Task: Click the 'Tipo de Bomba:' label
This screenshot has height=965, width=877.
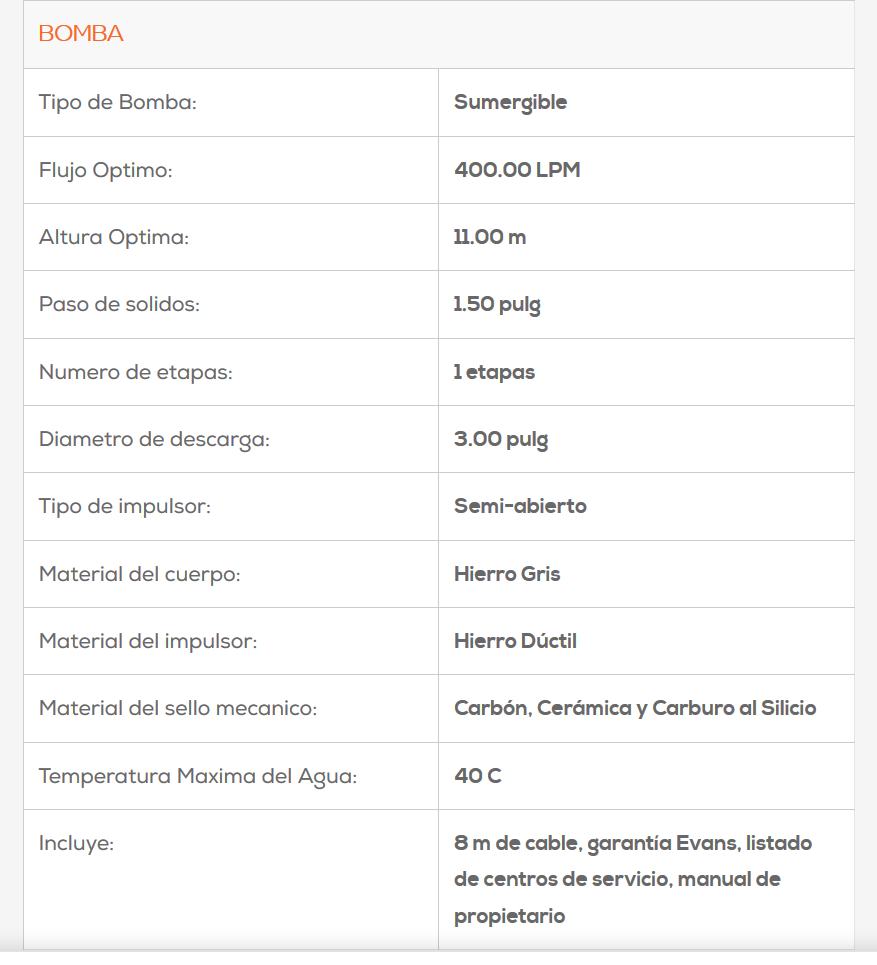Action: [x=117, y=102]
